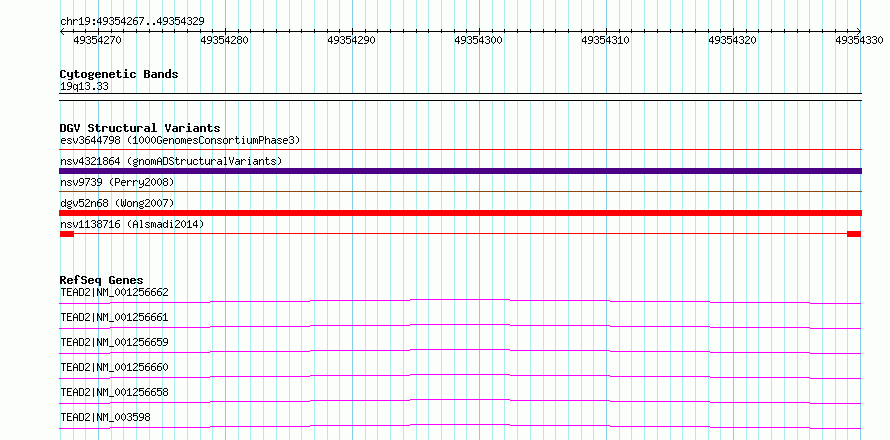The width and height of the screenshot is (890, 440).
Task: Open transcript TEAD2|NM_001256658
Action: 114,392
